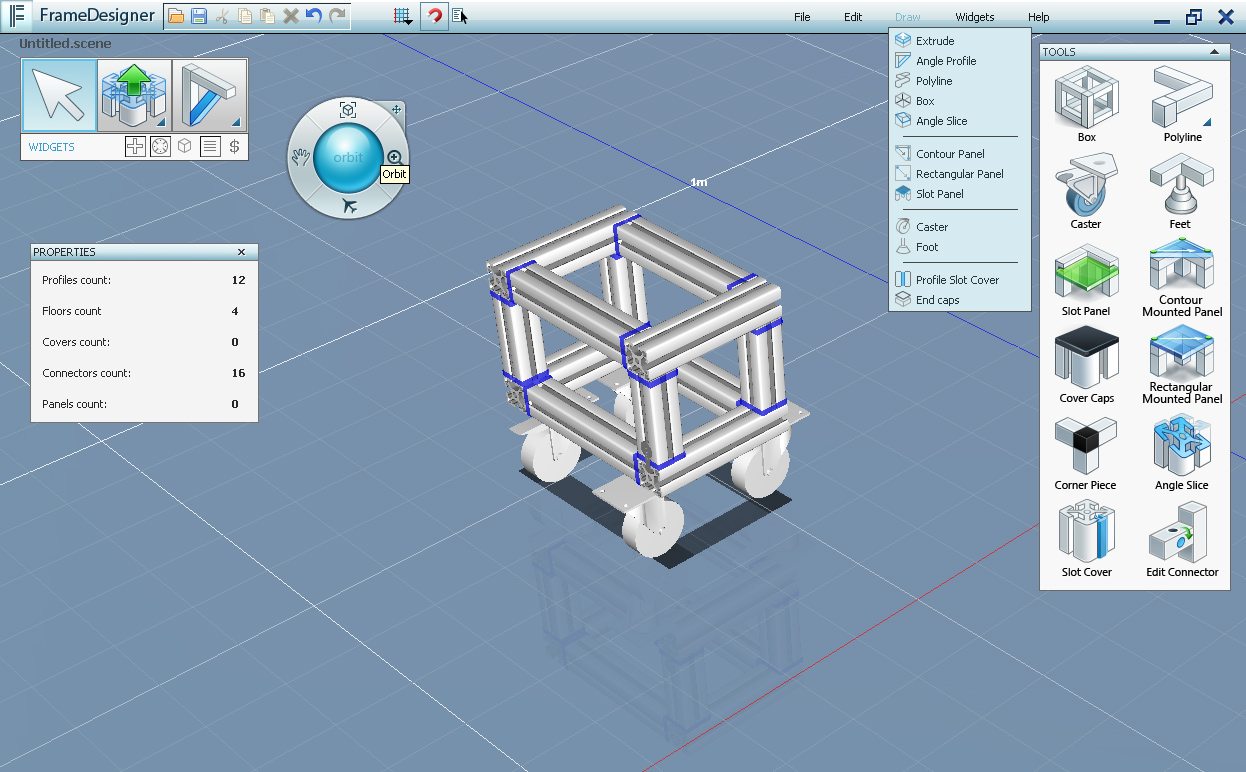Toggle the list lines widget button

point(210,147)
